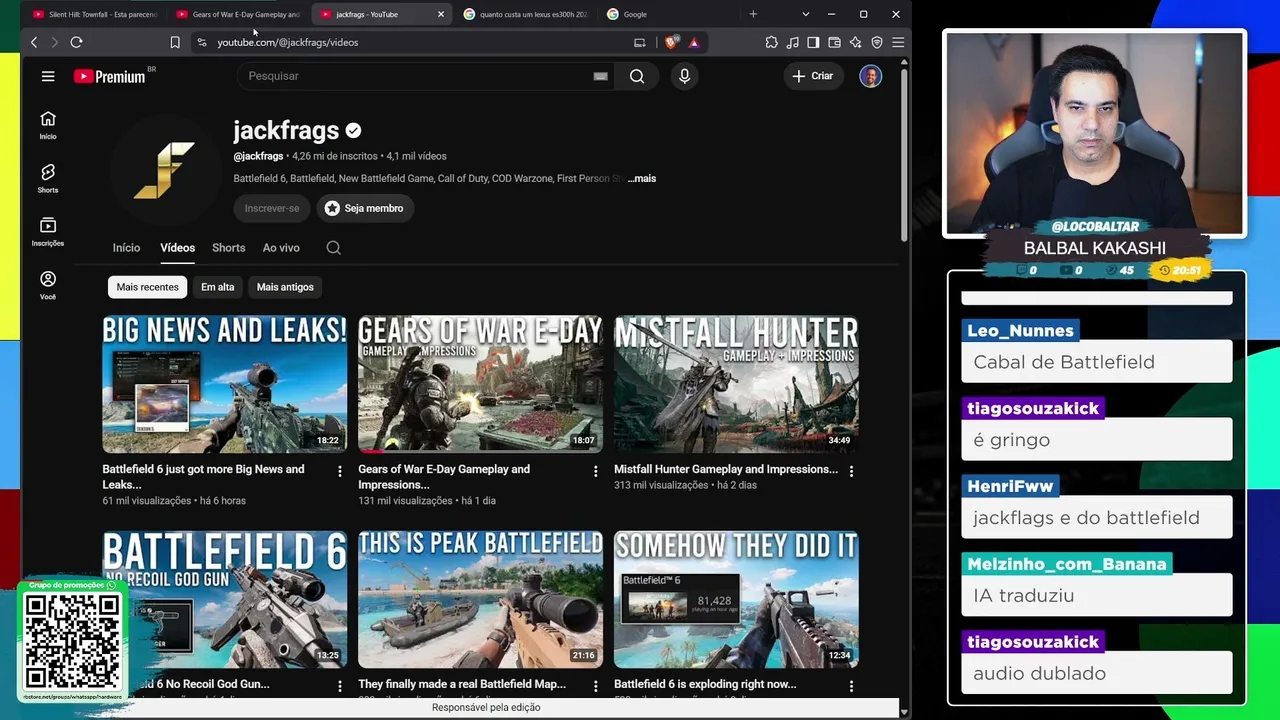
Task: Click the Criar button
Action: click(x=813, y=76)
